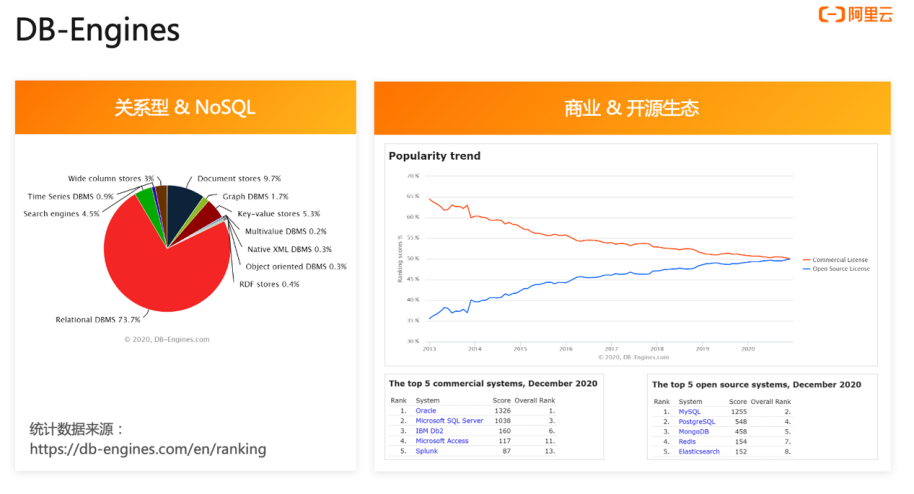914x494 pixels.
Task: Select the Redis link
Action: tap(687, 442)
